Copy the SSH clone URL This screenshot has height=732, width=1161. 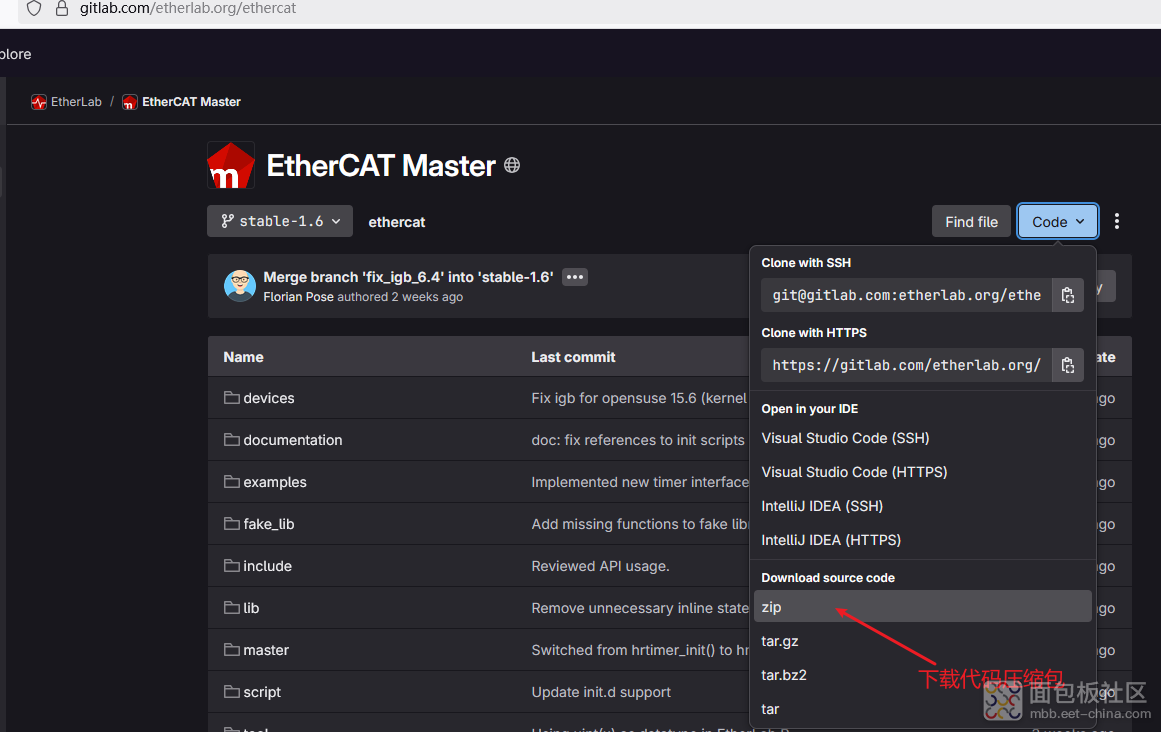1068,295
